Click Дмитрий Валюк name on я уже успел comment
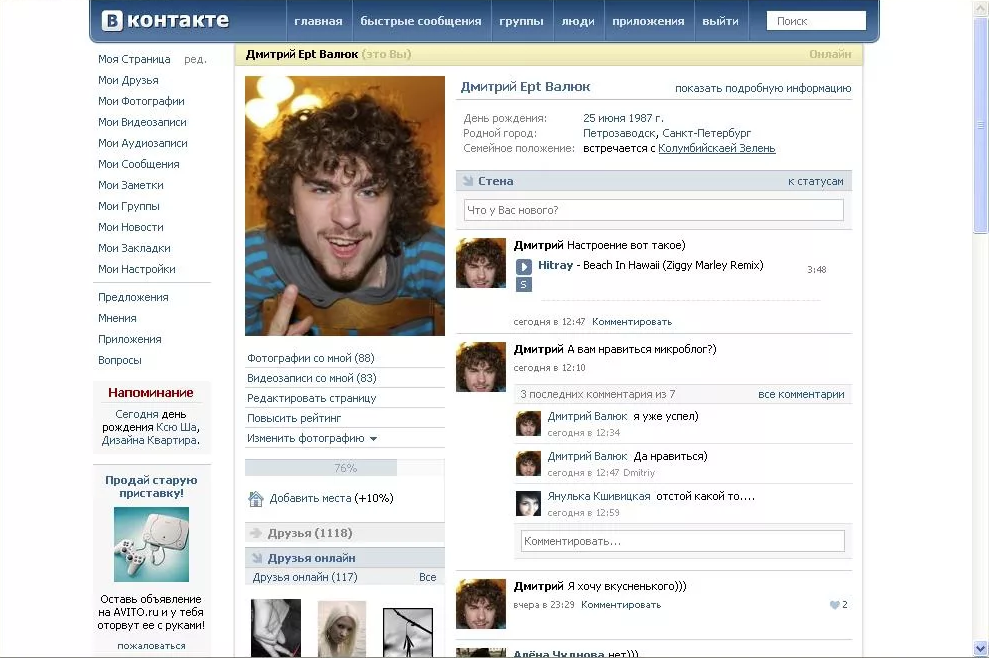The height and width of the screenshot is (658, 989). pos(587,416)
